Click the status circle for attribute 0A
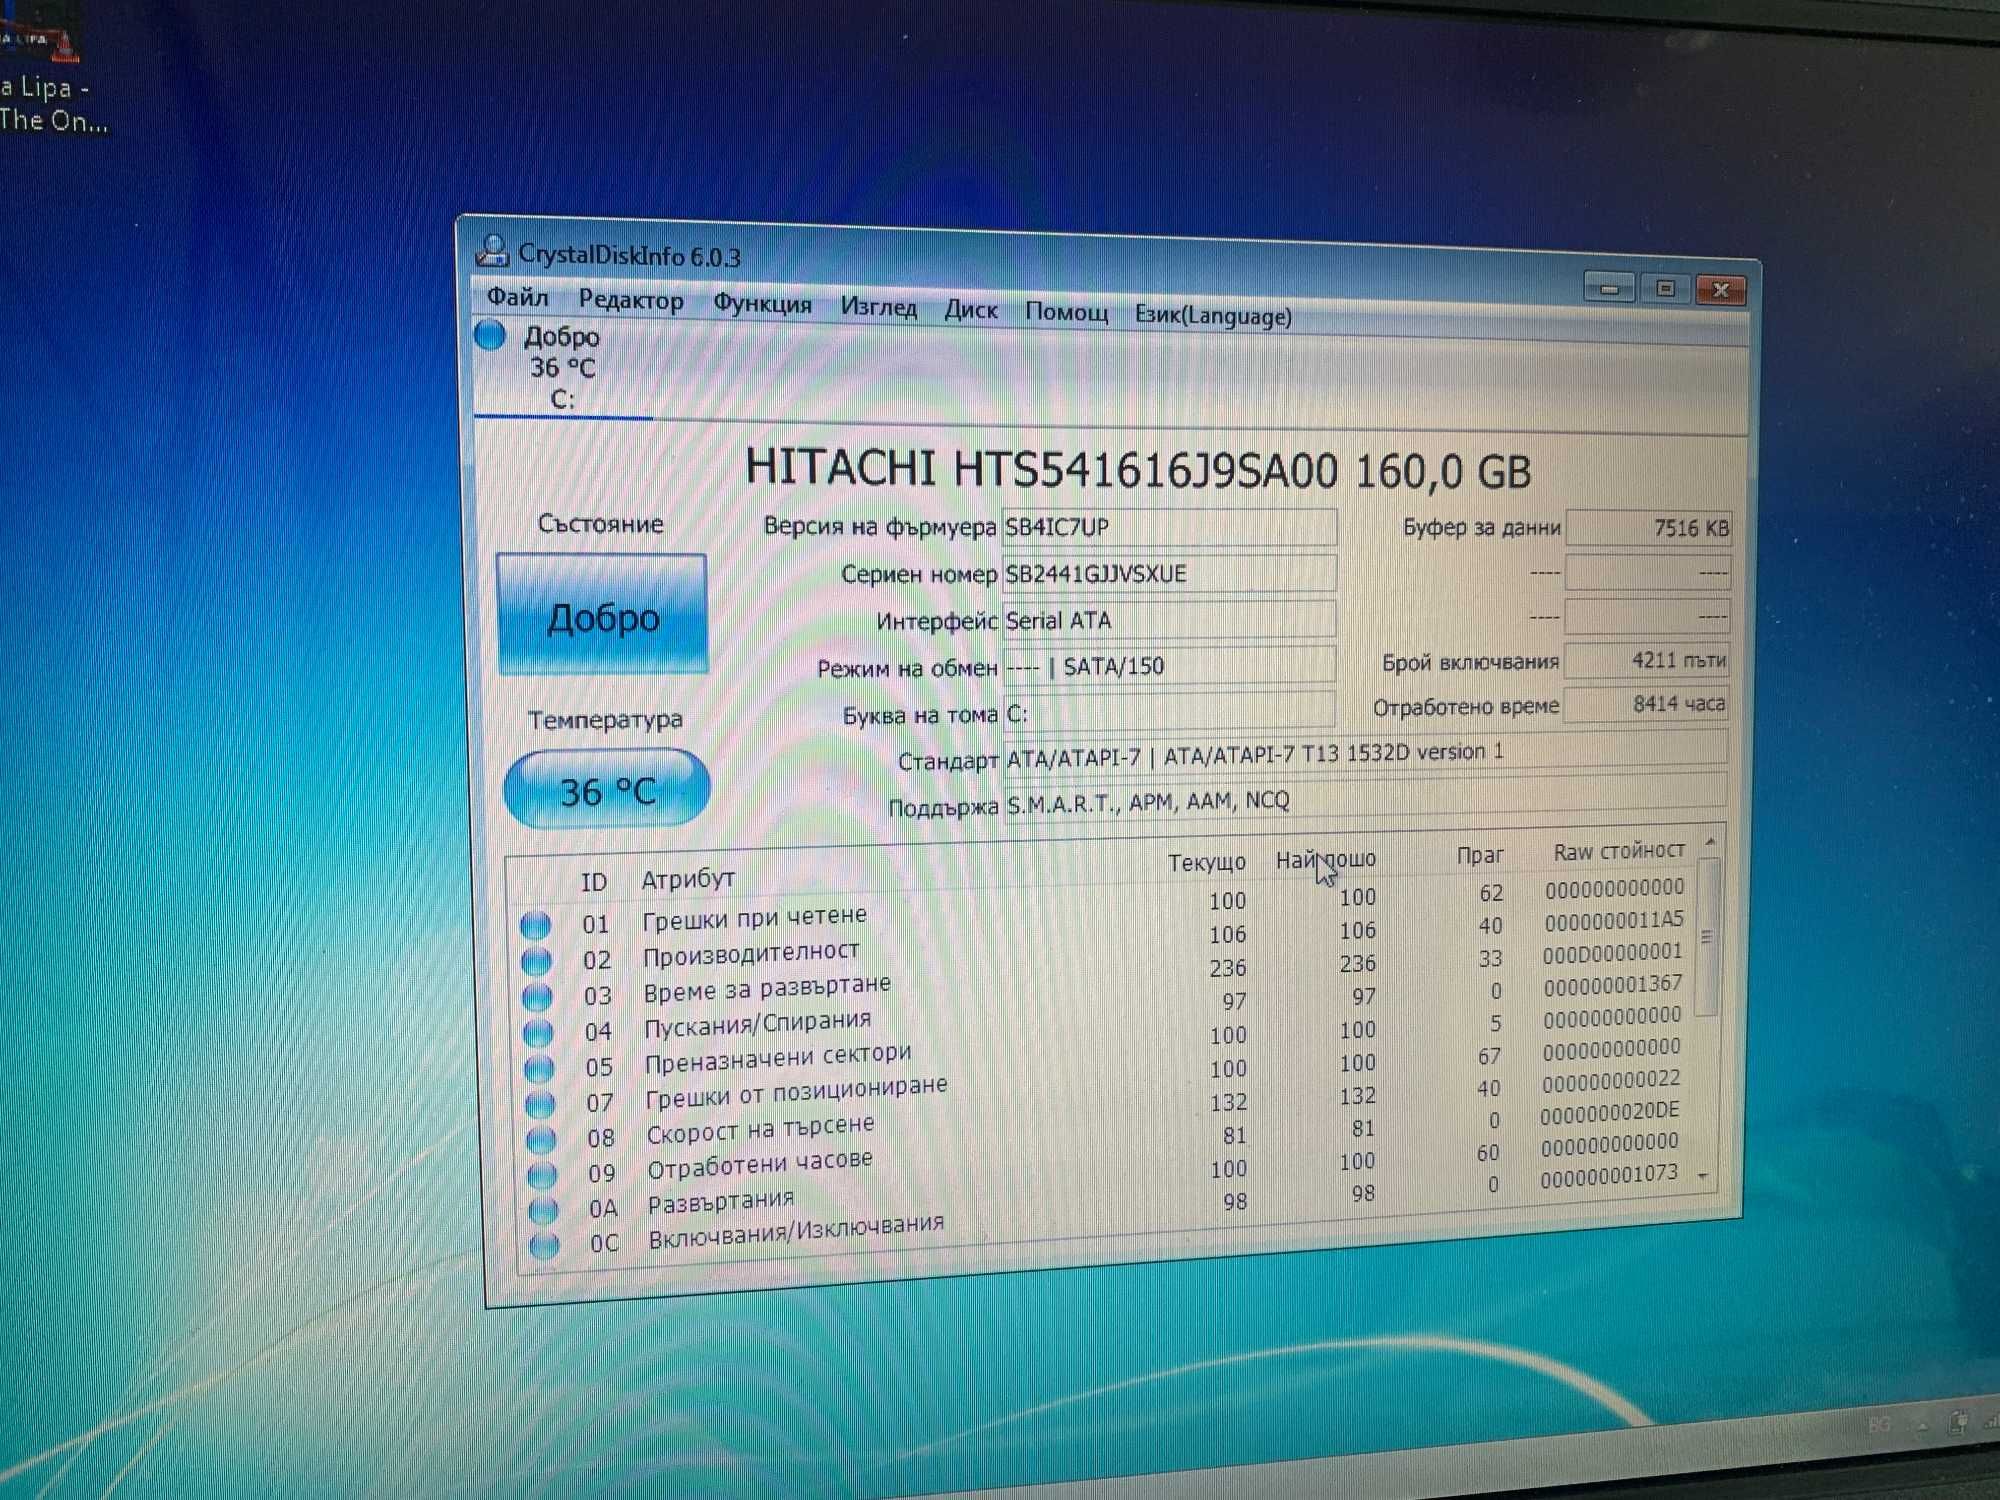2000x1500 pixels. click(544, 1211)
